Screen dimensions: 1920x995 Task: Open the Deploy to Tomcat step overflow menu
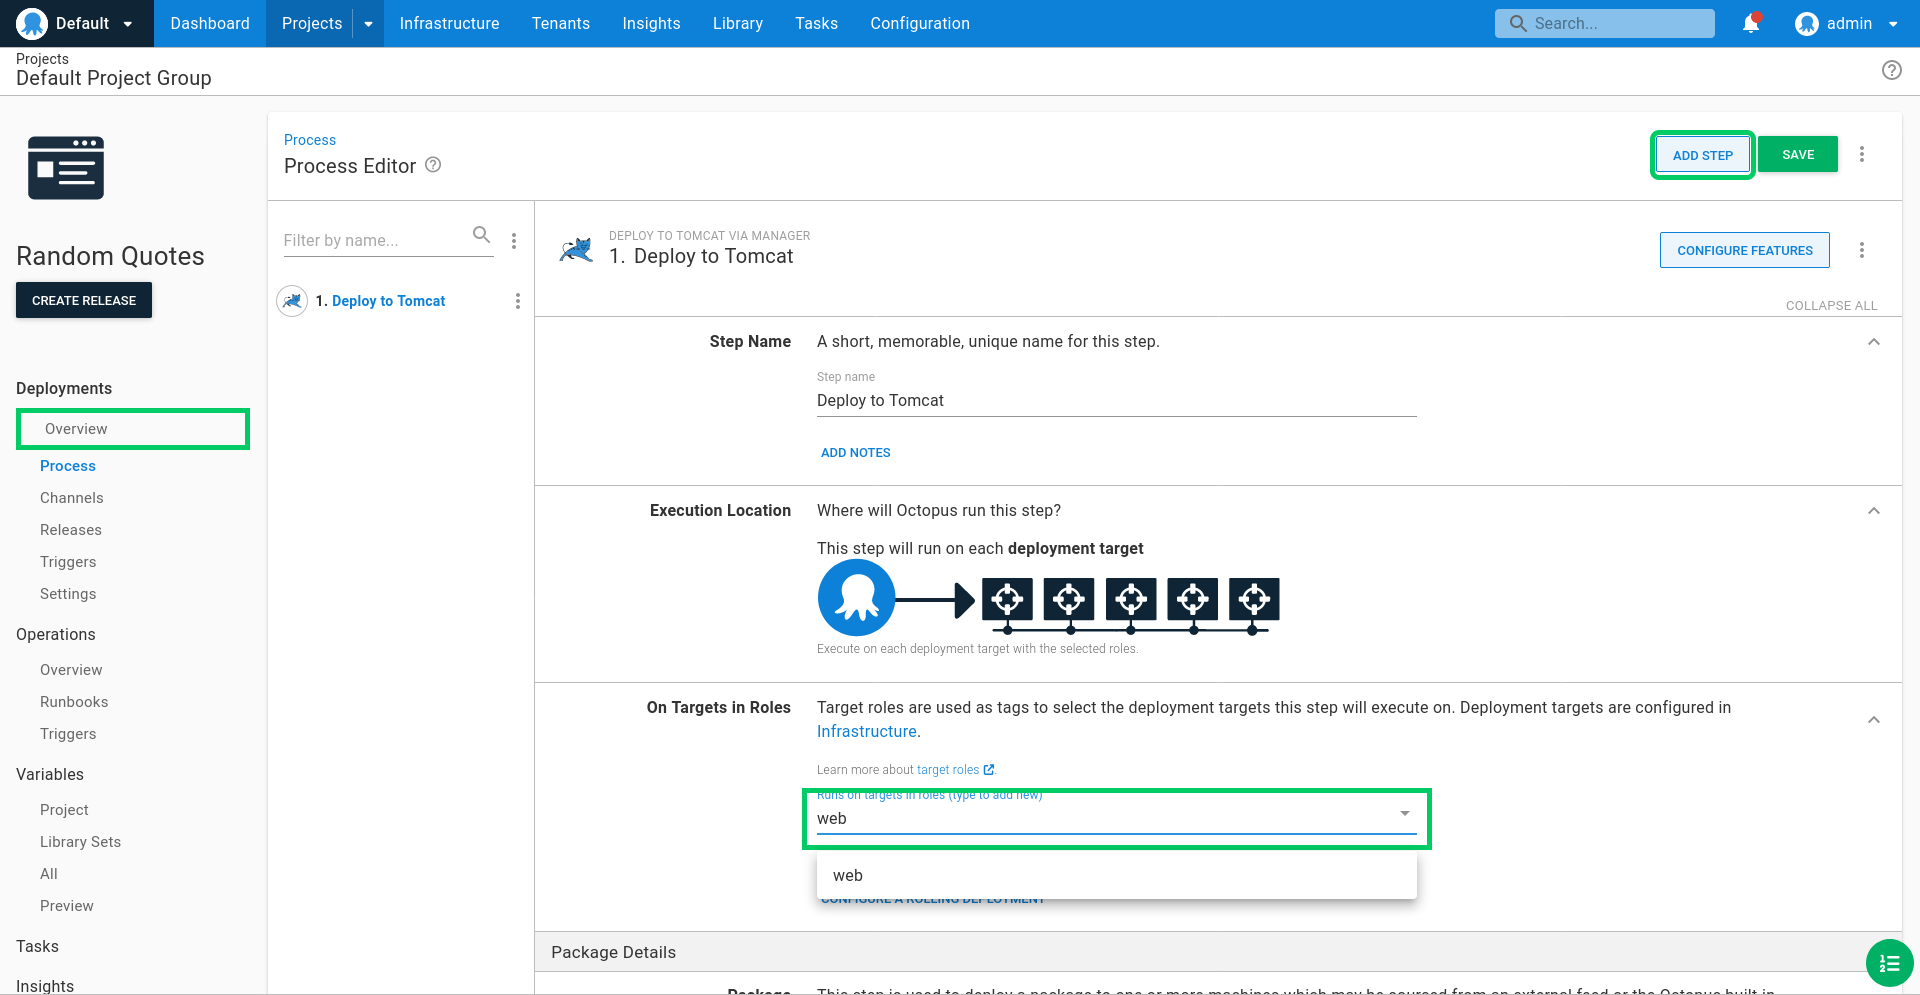(x=517, y=301)
